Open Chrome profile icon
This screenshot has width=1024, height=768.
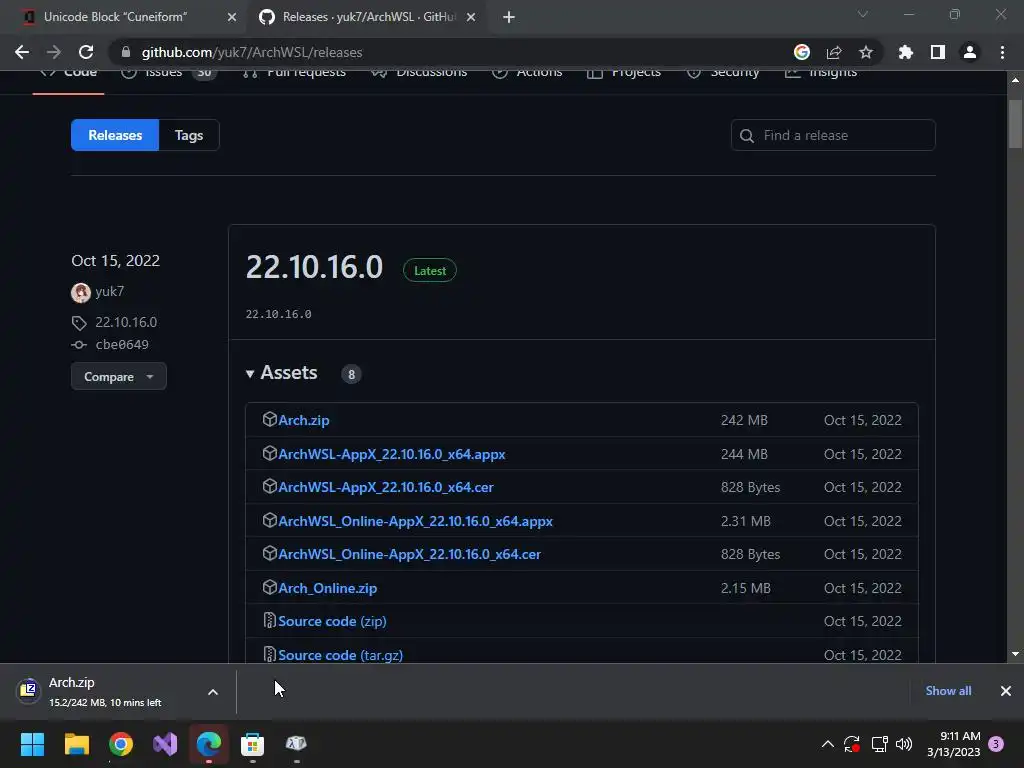[x=969, y=52]
